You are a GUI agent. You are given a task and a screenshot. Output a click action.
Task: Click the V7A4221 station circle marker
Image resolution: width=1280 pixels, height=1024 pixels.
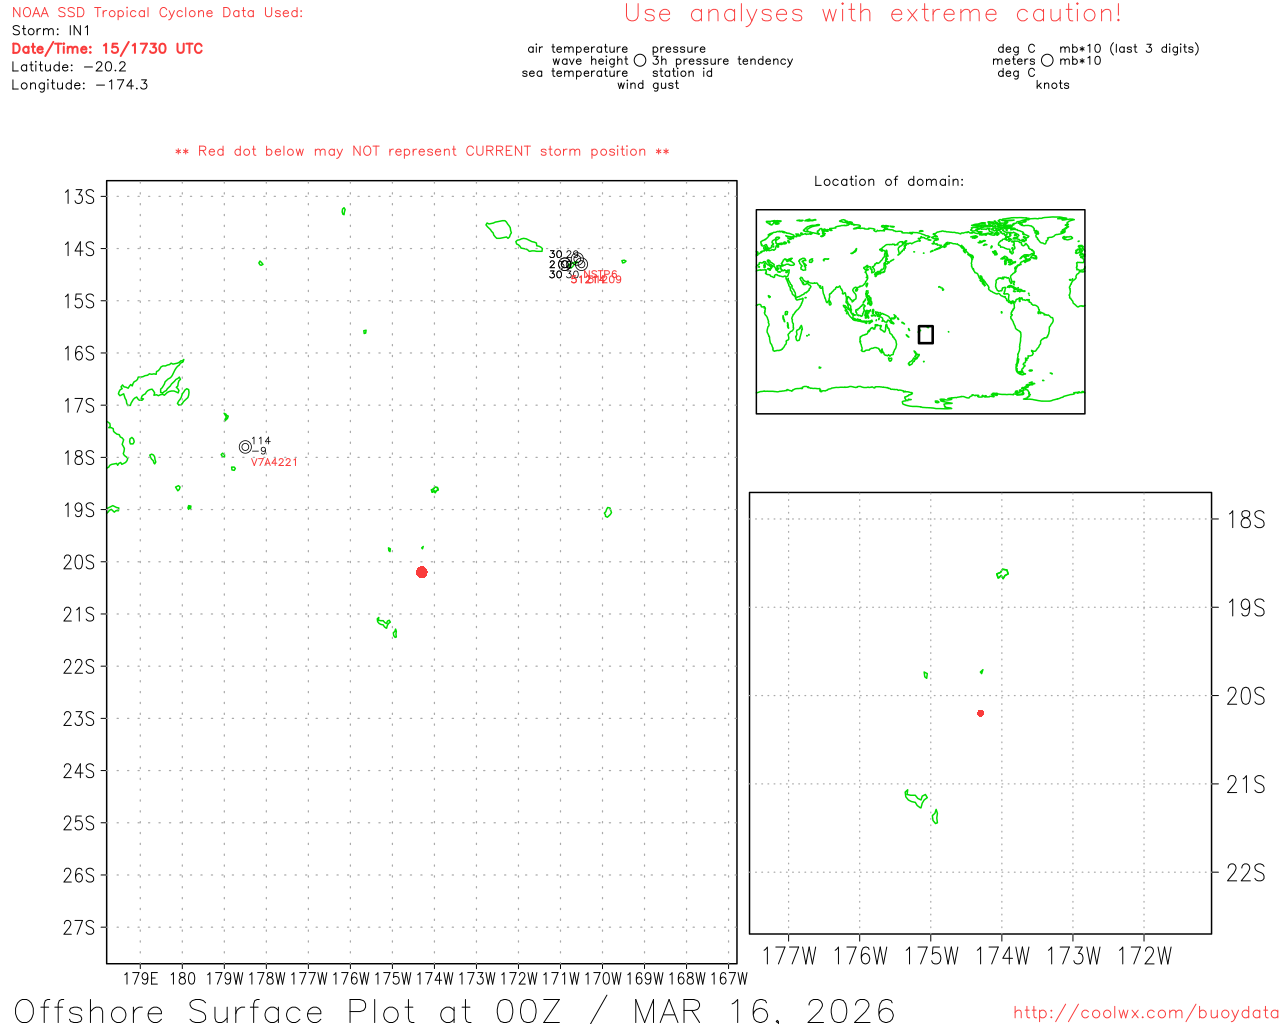[x=245, y=447]
